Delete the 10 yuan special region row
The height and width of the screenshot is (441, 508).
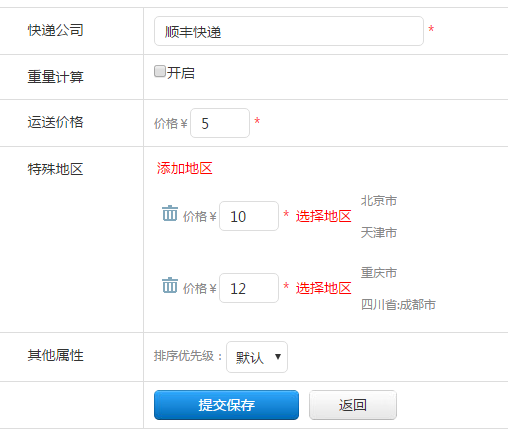(170, 213)
